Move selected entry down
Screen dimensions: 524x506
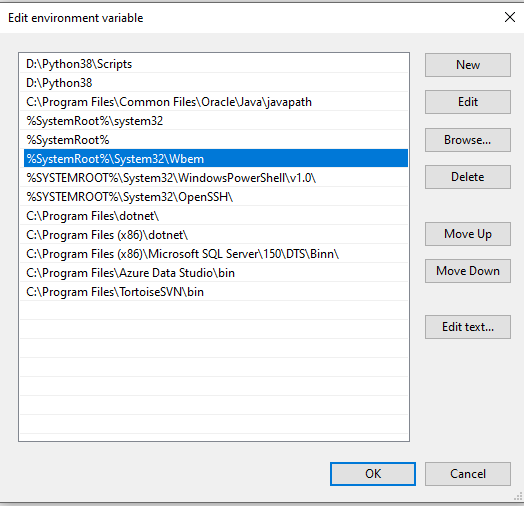[x=468, y=271]
